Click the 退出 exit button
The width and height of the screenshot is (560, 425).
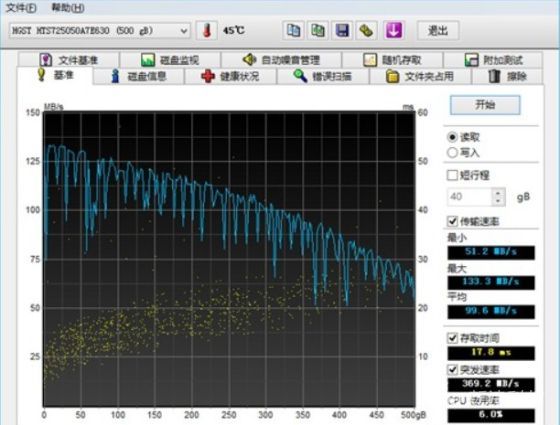click(x=438, y=31)
